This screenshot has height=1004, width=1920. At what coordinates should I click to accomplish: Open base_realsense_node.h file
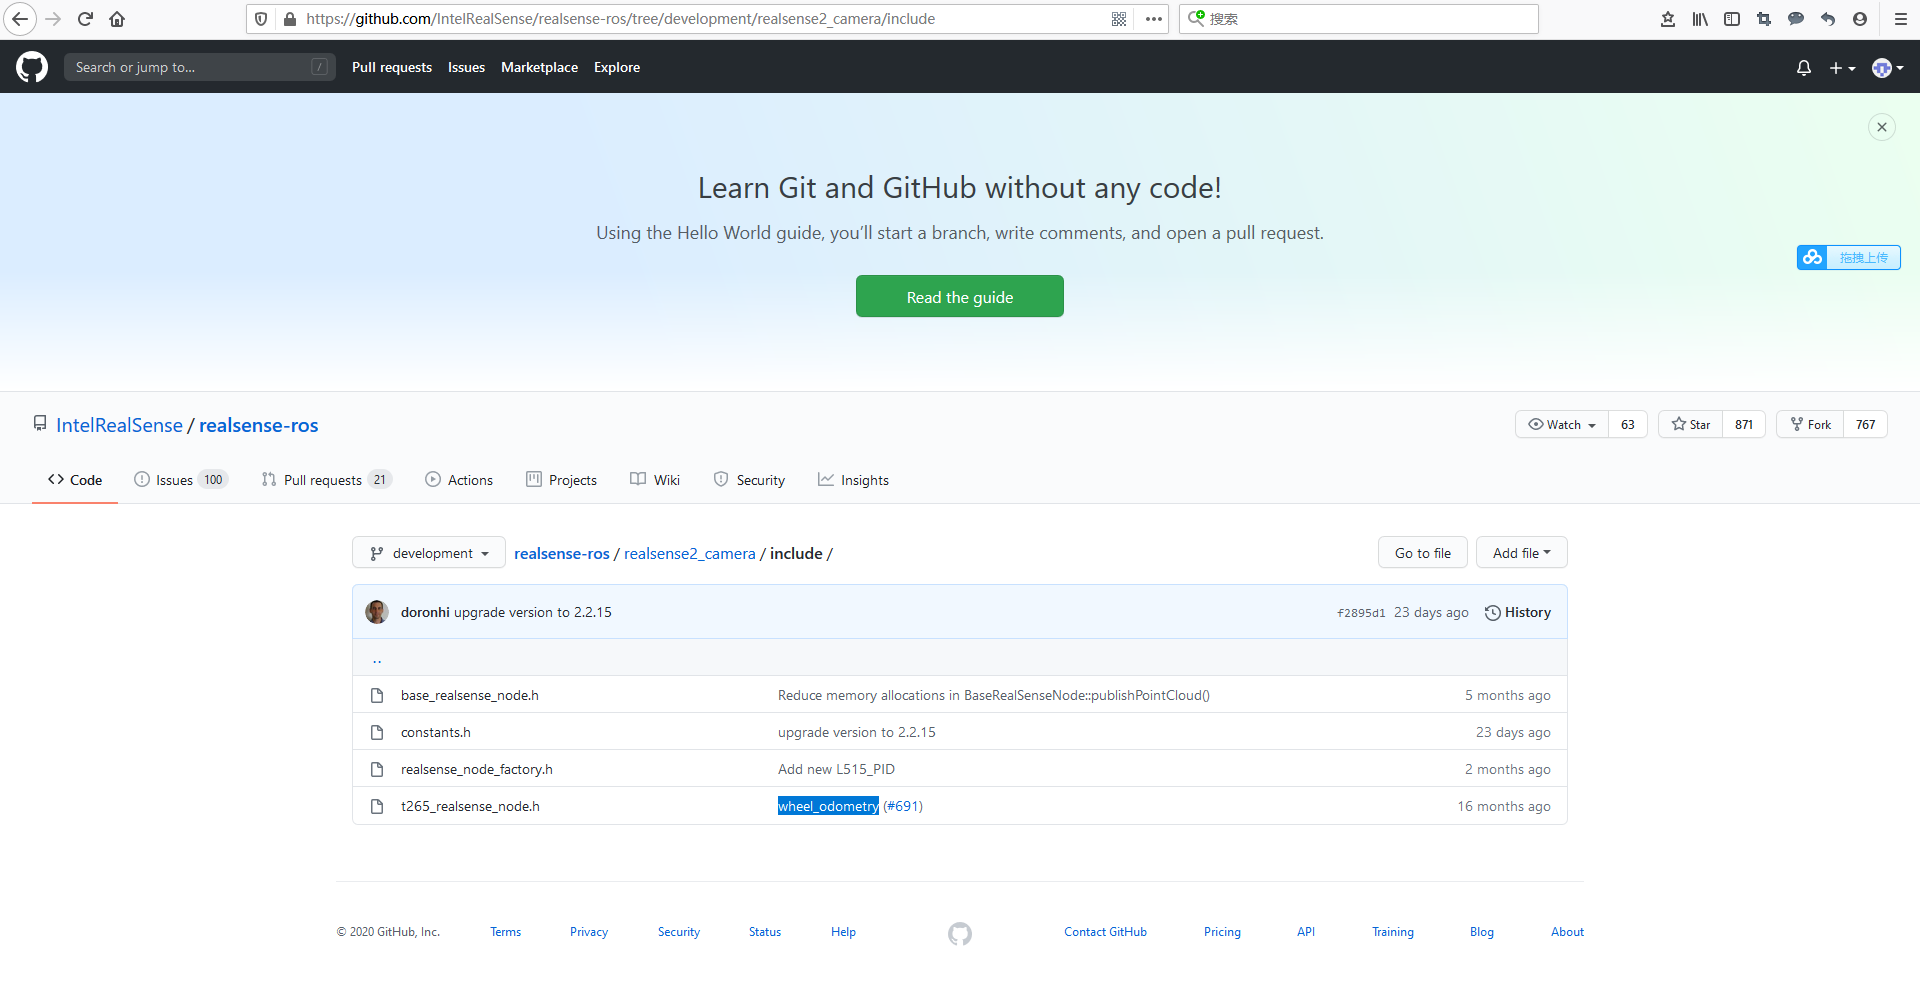pos(470,695)
